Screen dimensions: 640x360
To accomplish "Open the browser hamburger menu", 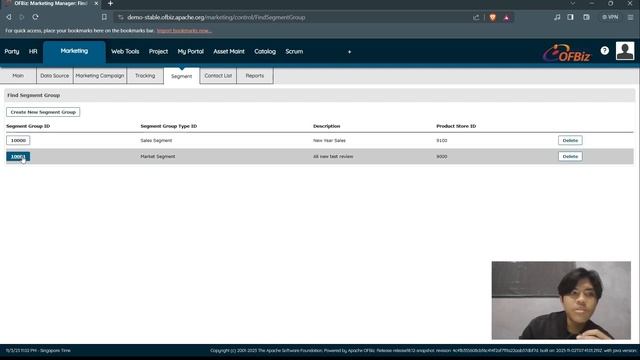I will pos(631,17).
